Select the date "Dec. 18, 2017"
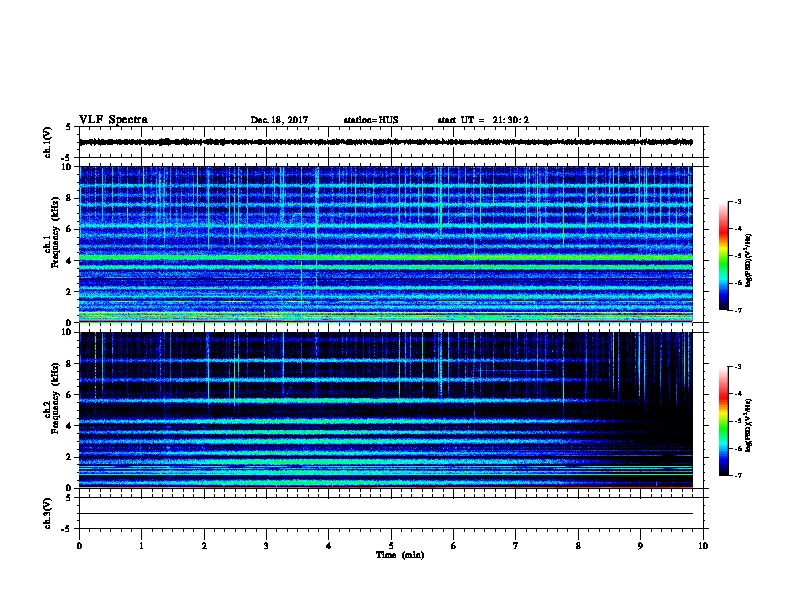The height and width of the screenshot is (612, 792). click(279, 120)
